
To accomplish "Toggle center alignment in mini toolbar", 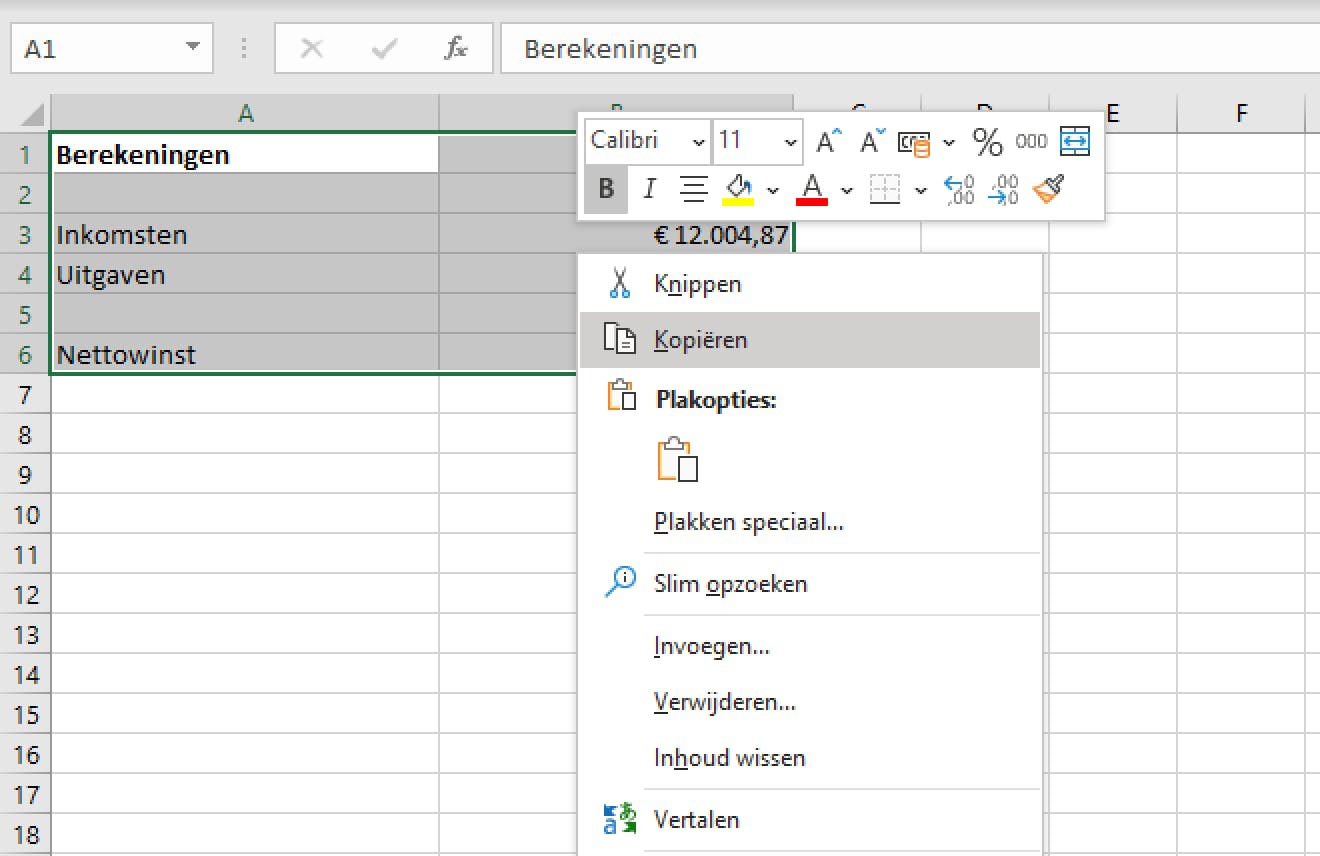I will (693, 188).
